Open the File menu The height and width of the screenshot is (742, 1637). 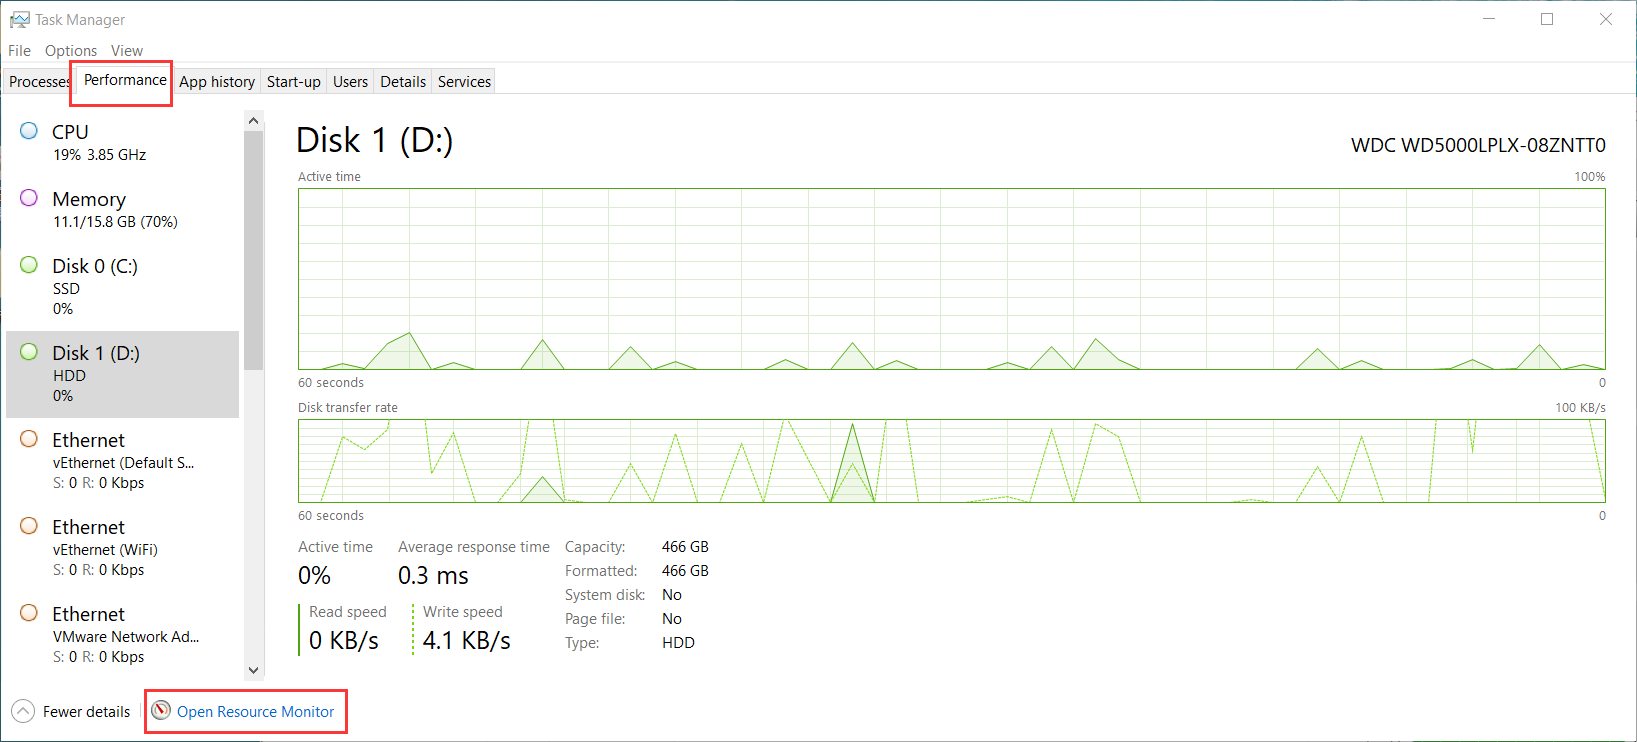pyautogui.click(x=19, y=51)
